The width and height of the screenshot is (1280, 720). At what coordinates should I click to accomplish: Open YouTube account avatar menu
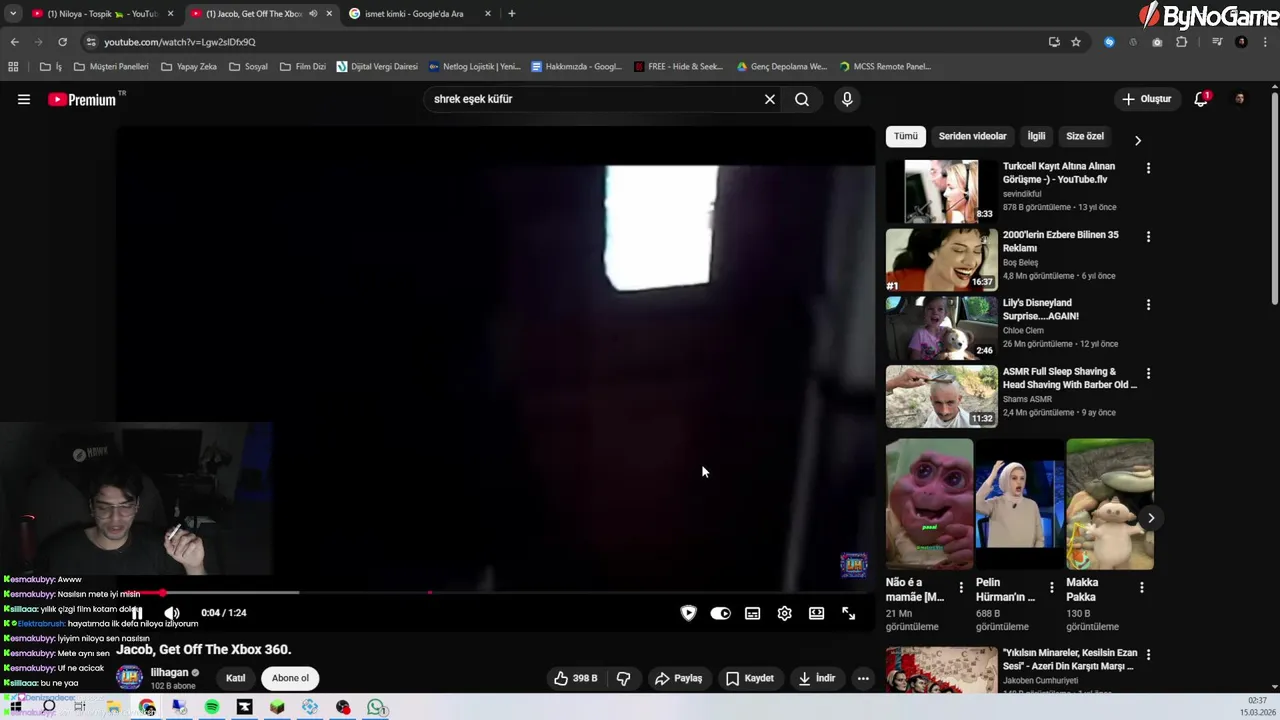[1240, 99]
